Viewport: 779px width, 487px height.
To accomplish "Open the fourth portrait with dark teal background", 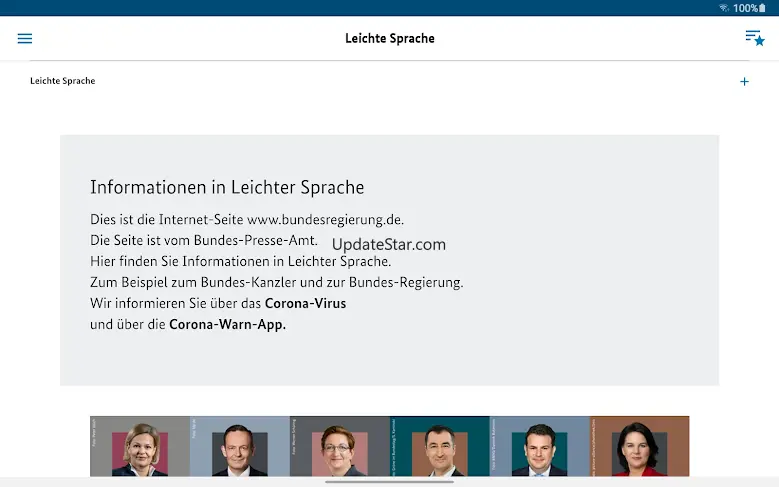I will (440, 446).
